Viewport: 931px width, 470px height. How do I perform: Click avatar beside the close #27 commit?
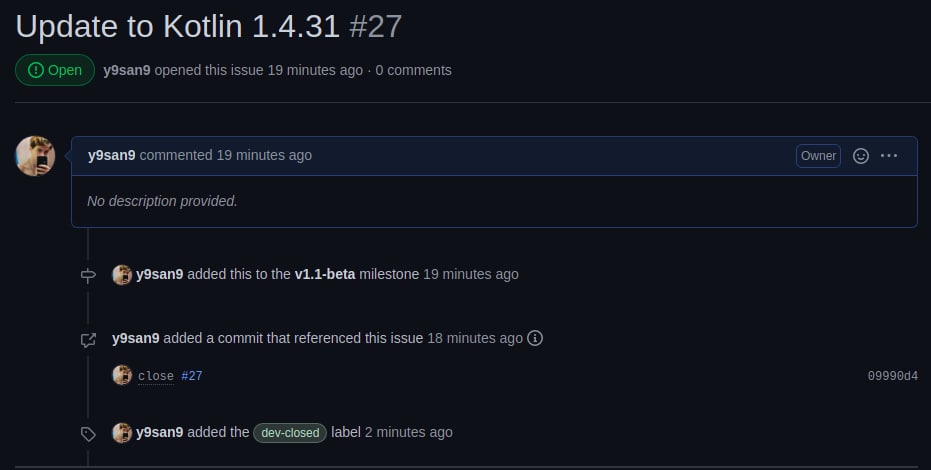(x=122, y=376)
